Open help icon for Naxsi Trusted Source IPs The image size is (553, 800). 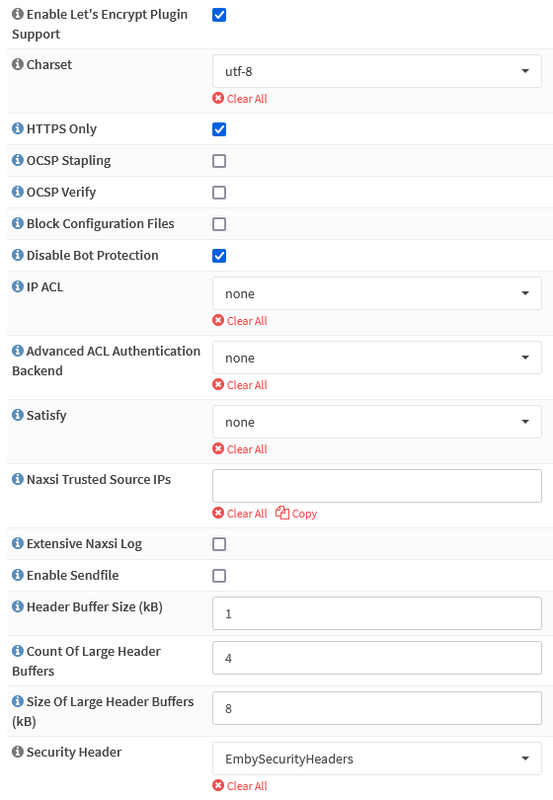[x=18, y=480]
